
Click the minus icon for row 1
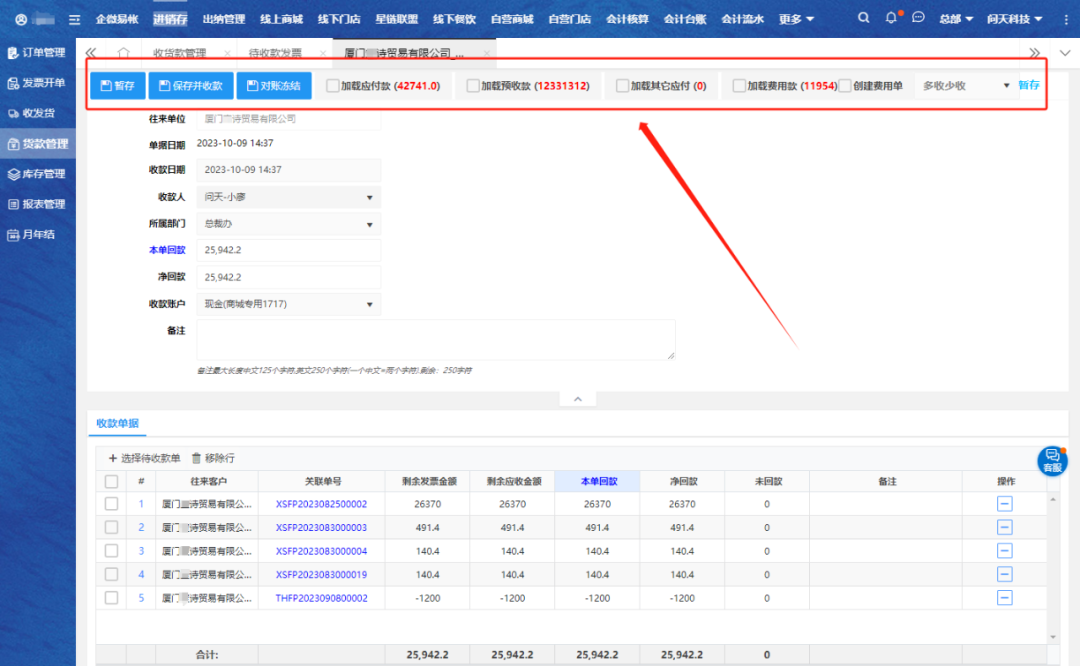tap(1004, 504)
